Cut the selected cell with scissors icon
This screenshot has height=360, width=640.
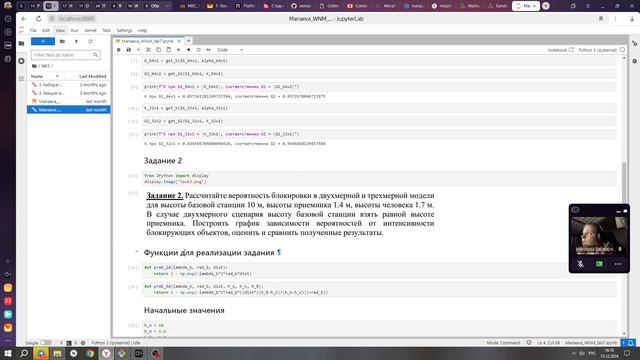click(x=149, y=50)
